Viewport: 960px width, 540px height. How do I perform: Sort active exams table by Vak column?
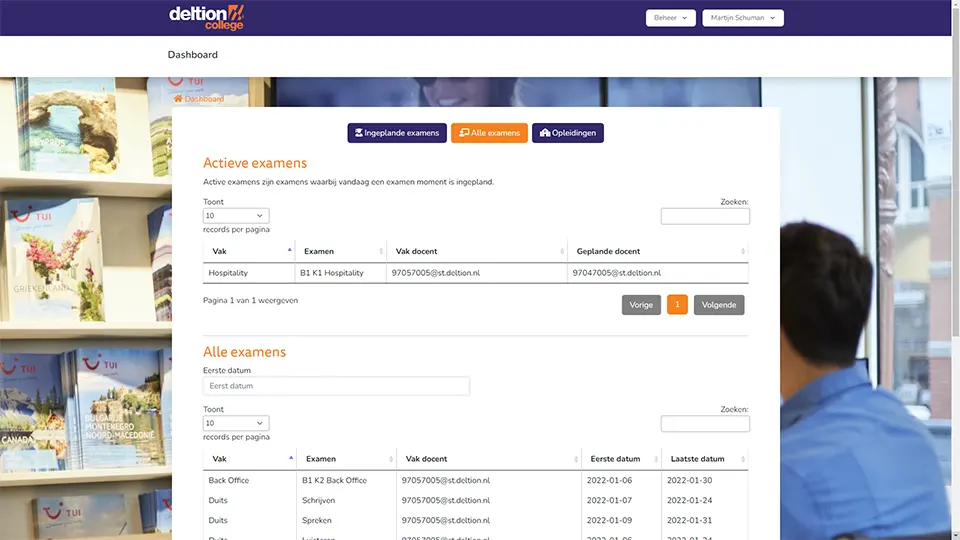[249, 251]
